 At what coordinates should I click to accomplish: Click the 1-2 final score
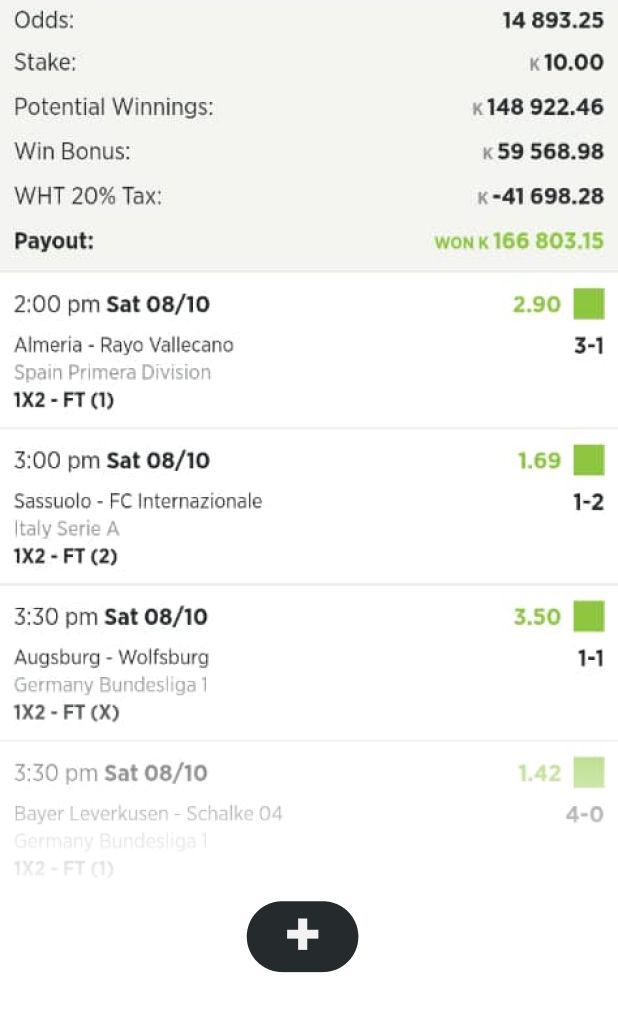point(588,502)
